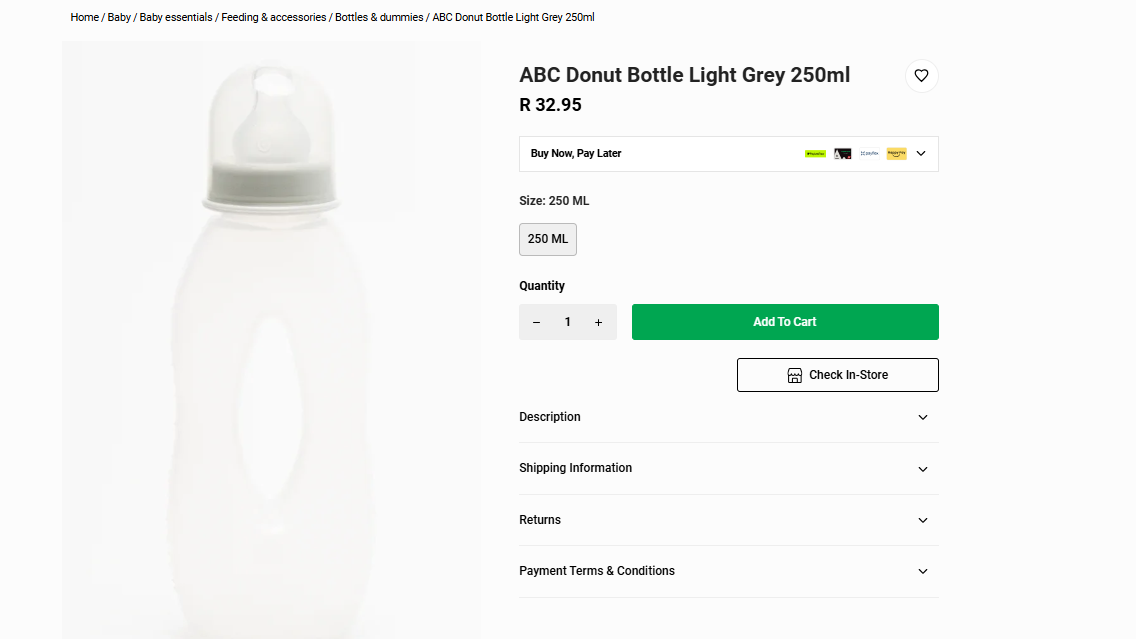Click the quantity number field
The image size is (1136, 639).
point(567,322)
